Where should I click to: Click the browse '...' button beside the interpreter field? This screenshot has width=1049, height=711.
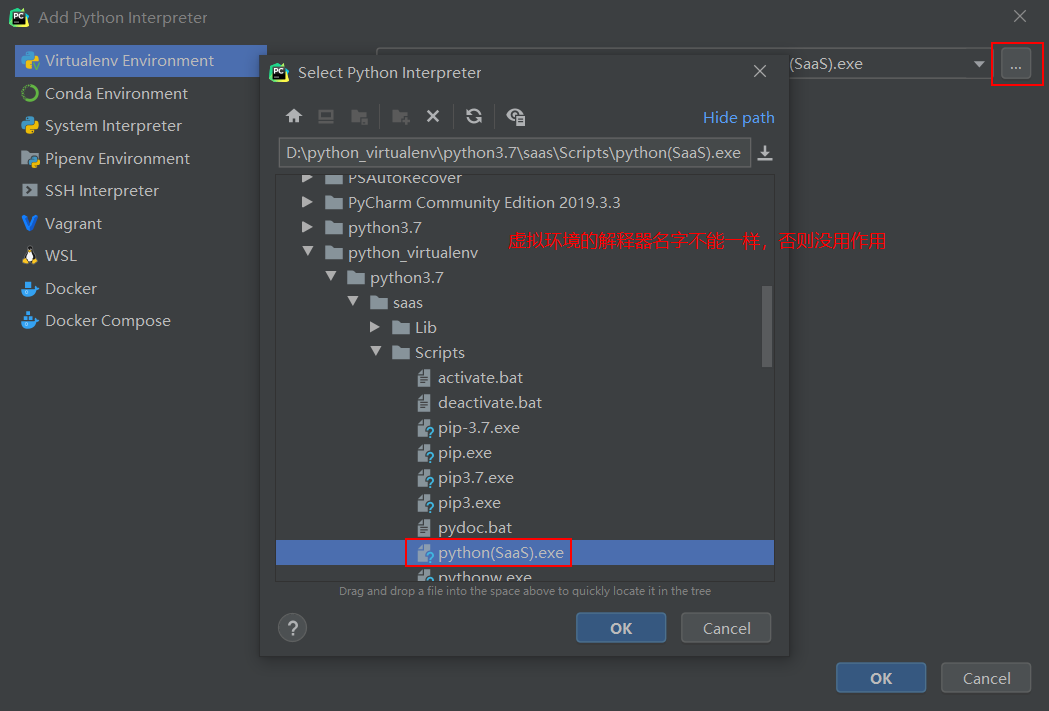point(1016,64)
